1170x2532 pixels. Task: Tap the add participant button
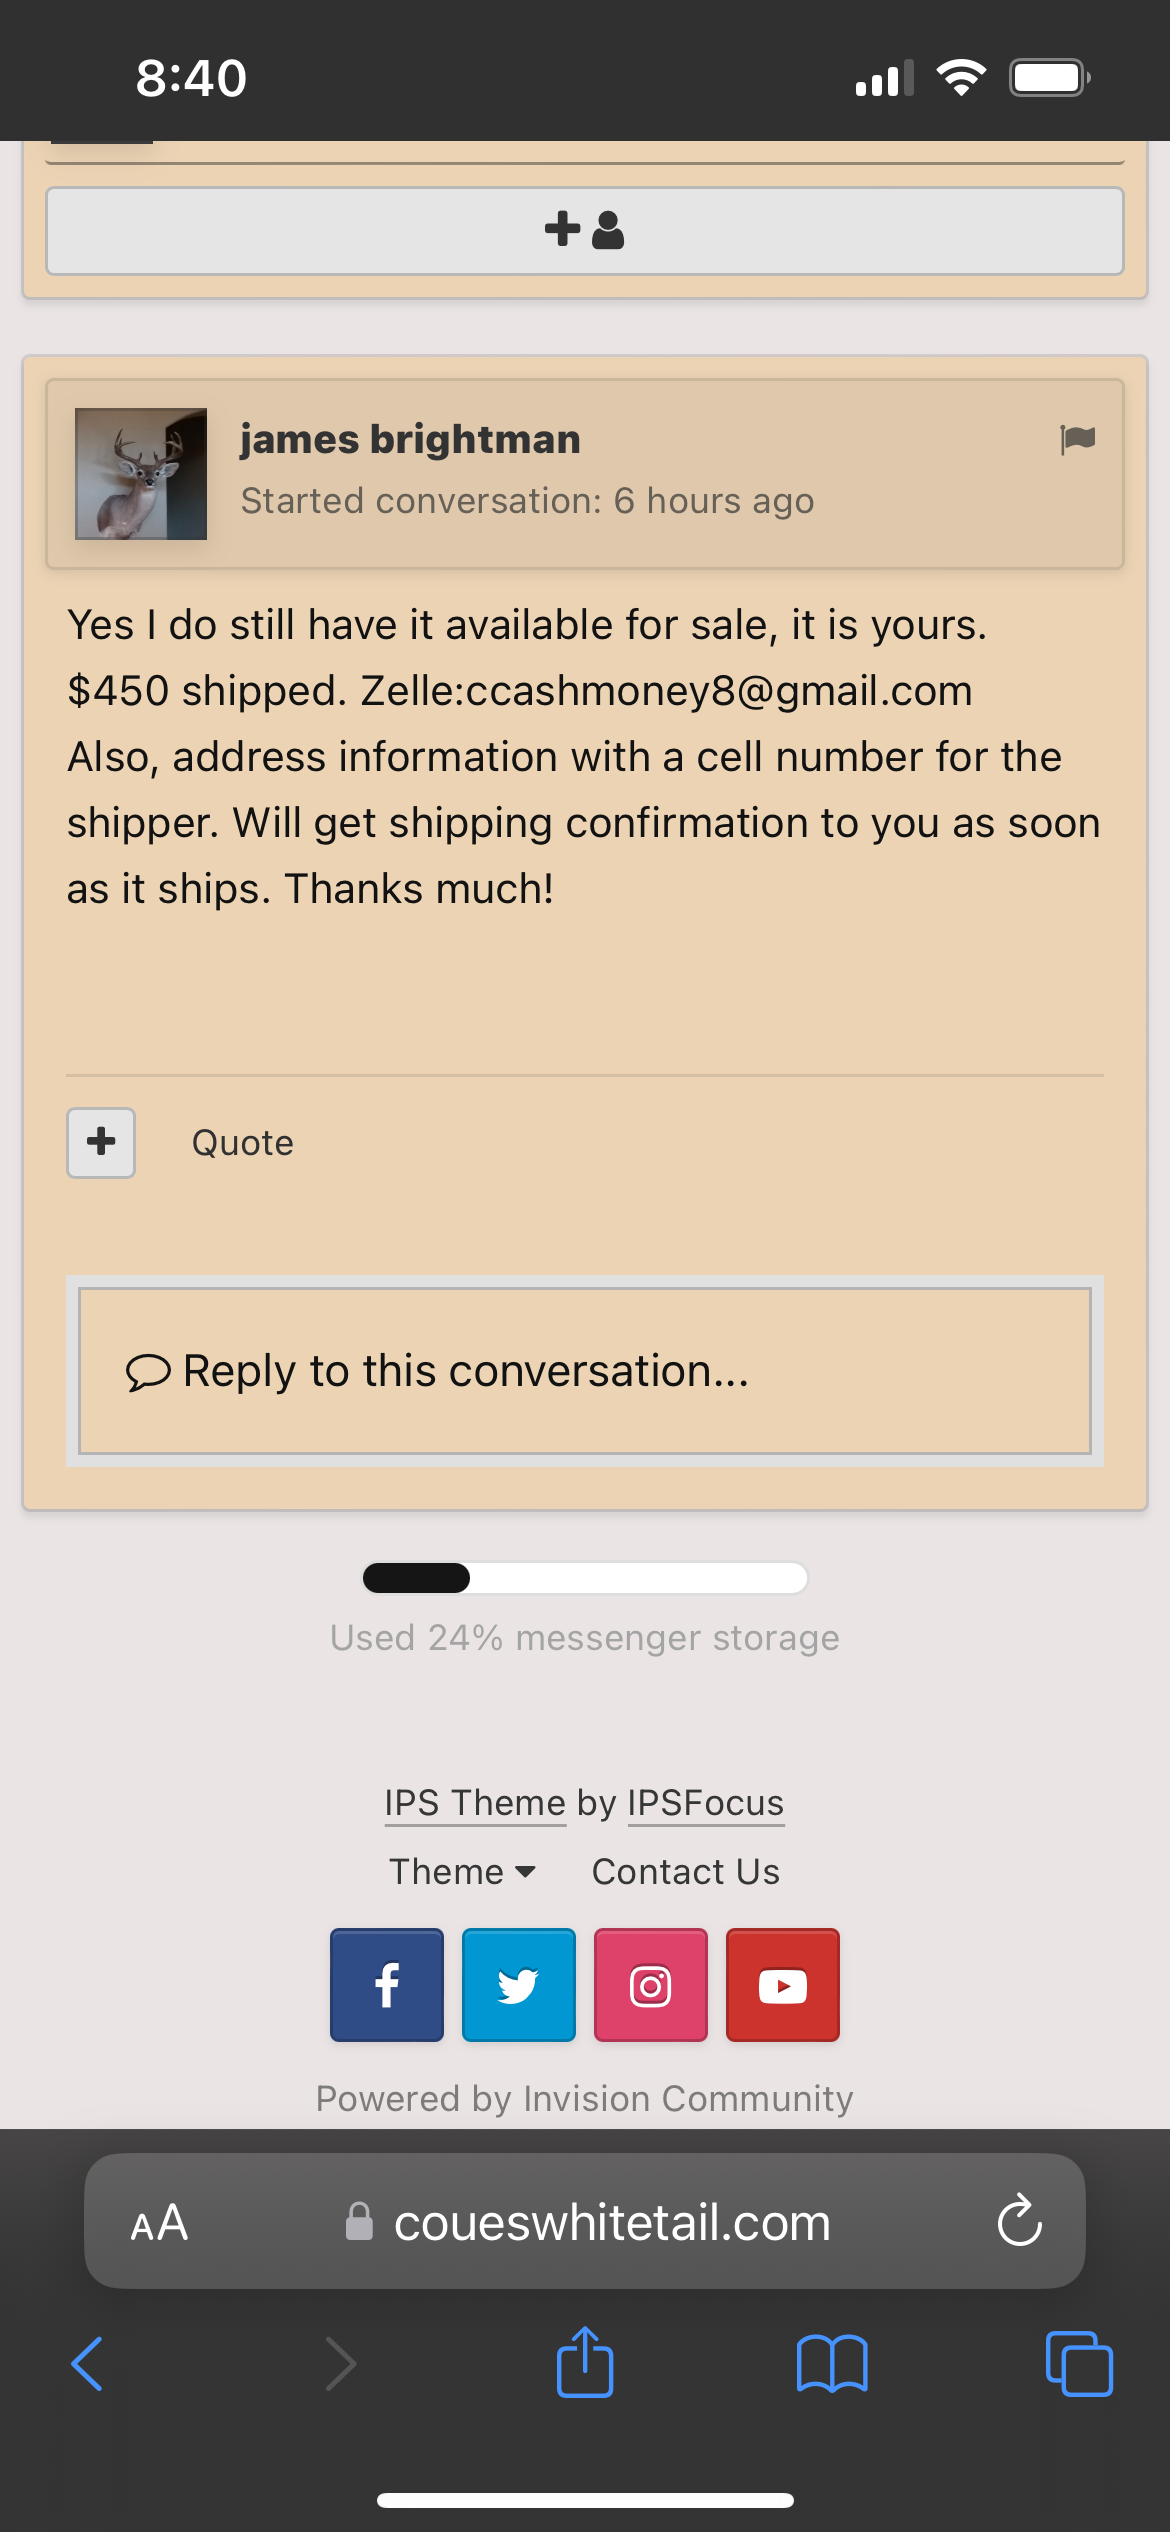click(585, 230)
